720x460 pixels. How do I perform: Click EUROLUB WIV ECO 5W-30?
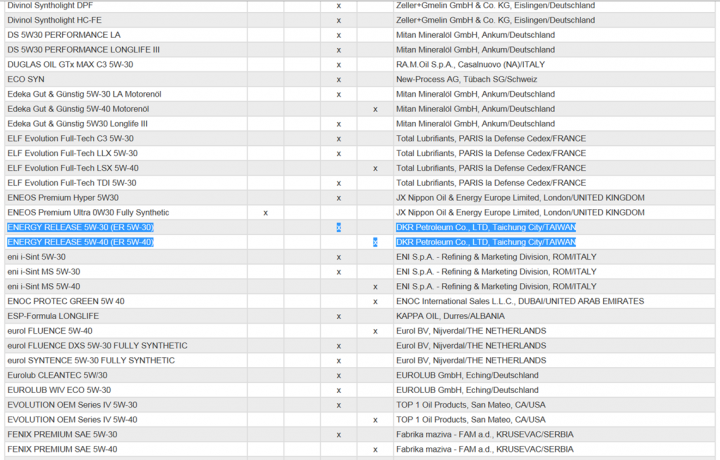[x=59, y=390]
